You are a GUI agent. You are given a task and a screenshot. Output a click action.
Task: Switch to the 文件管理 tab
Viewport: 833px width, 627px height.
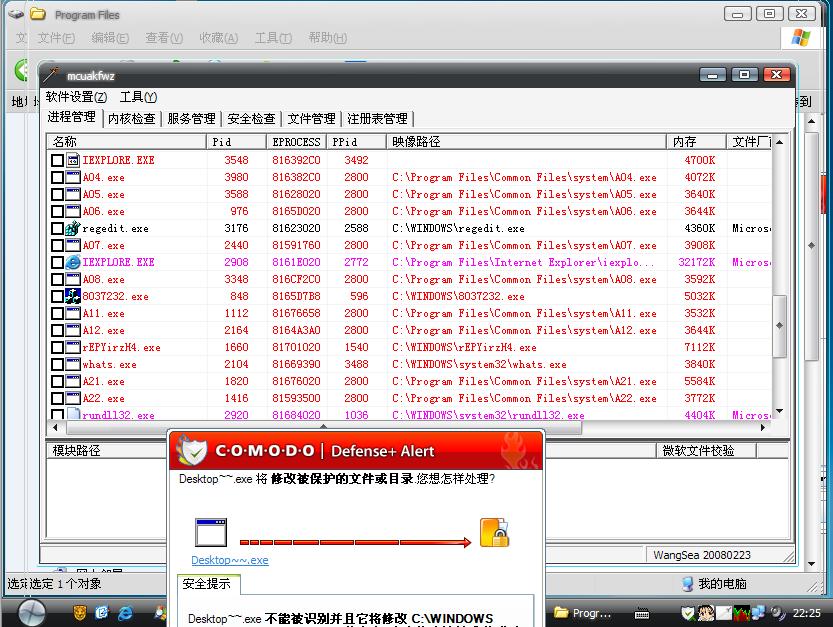(311, 118)
